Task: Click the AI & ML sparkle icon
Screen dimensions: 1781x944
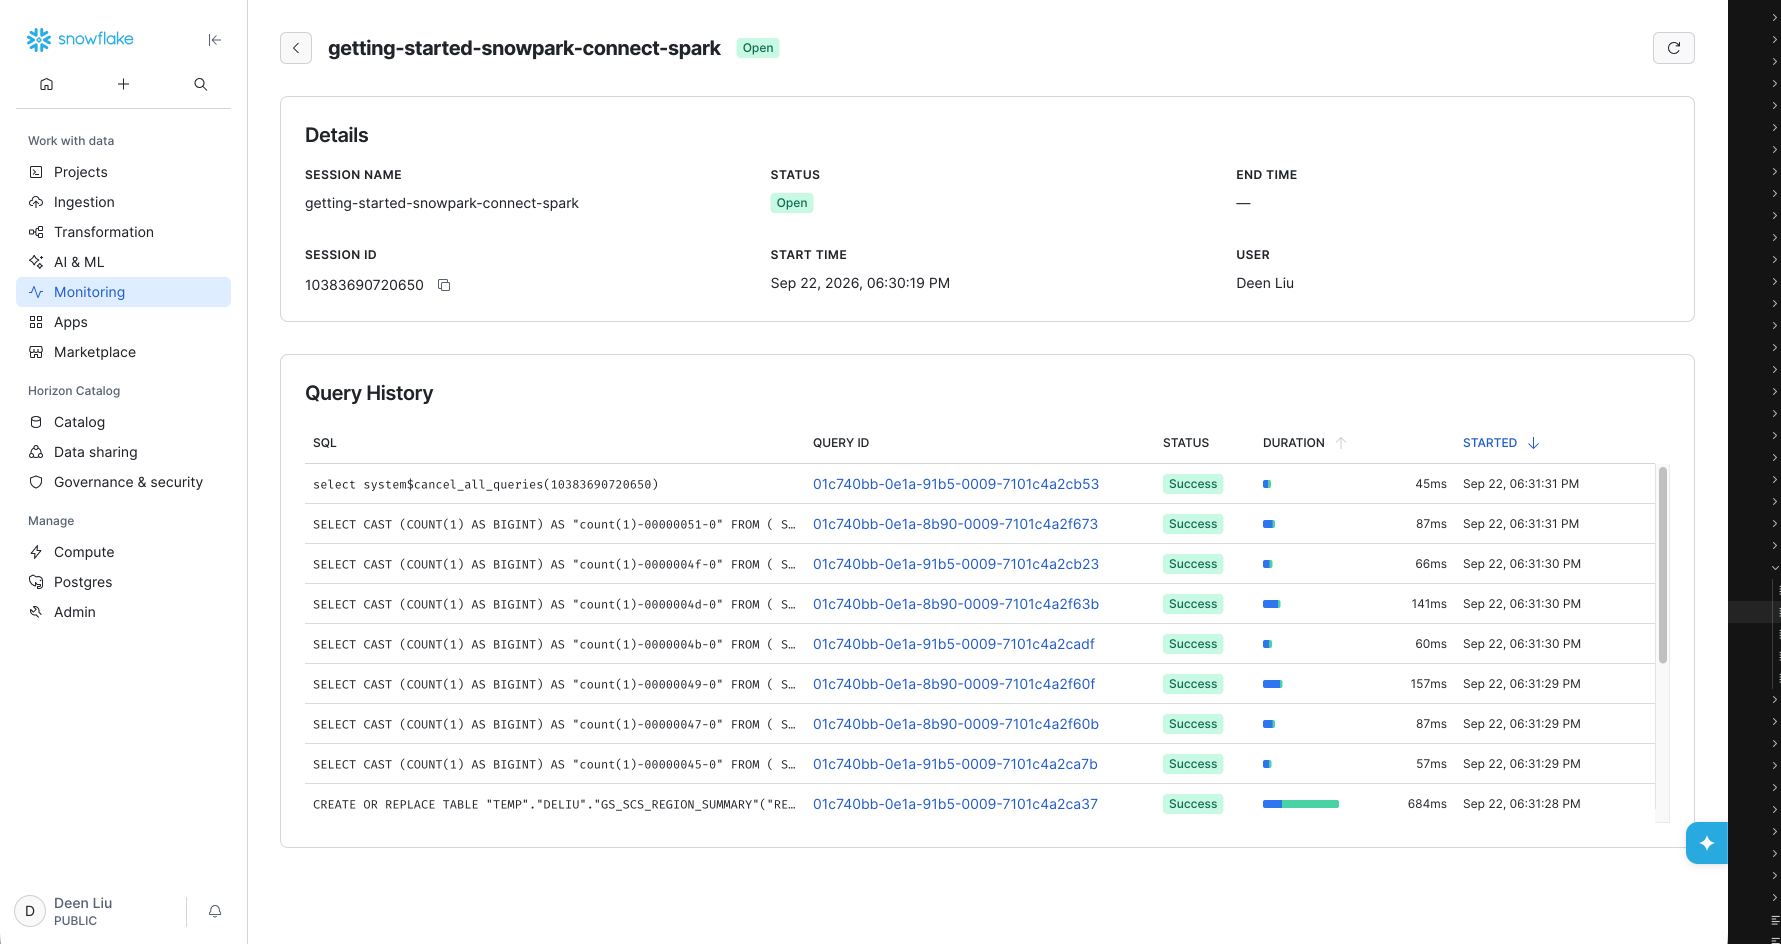Action: (x=36, y=262)
